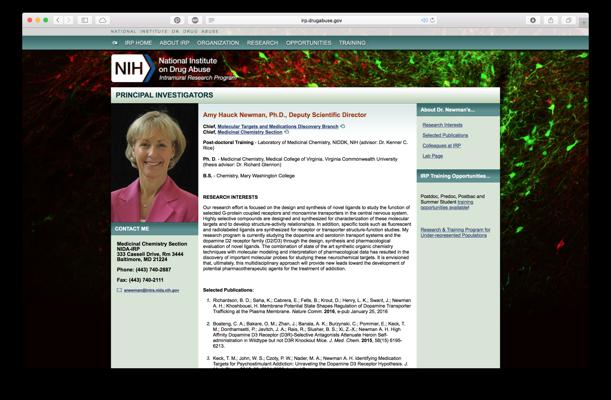Click the Safari back arrow button

point(57,20)
